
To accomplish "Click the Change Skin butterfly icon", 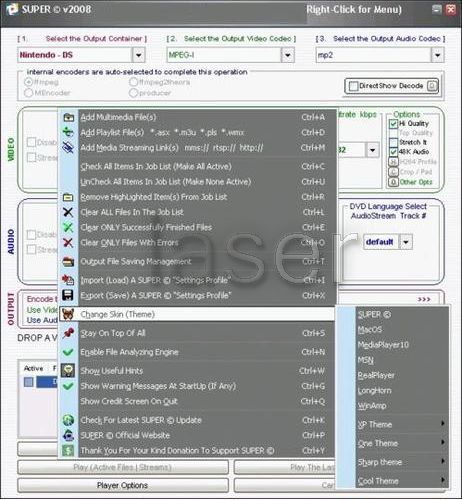I will click(x=68, y=314).
